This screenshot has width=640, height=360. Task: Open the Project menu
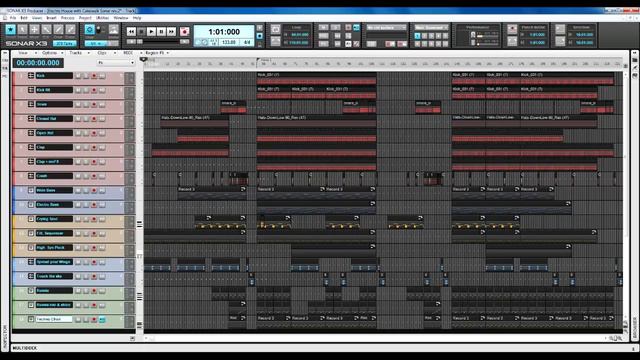tap(85, 18)
